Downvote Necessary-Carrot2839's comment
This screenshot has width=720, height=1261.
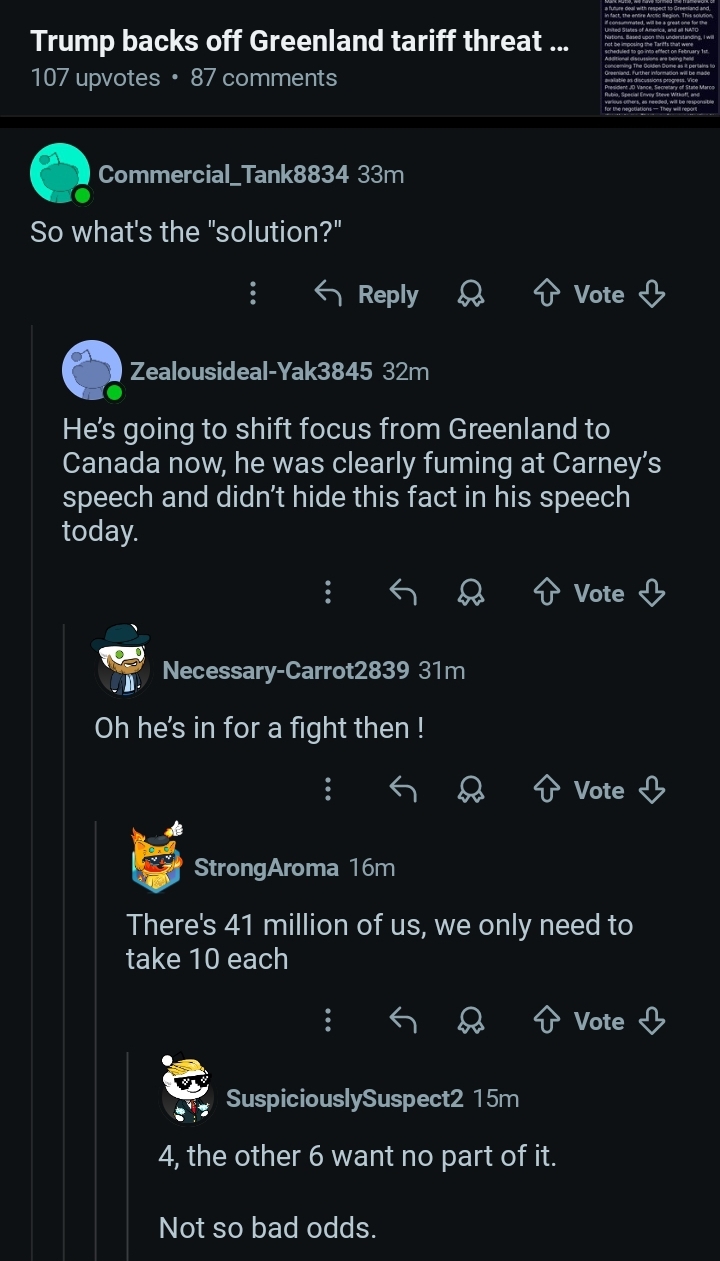[x=652, y=790]
